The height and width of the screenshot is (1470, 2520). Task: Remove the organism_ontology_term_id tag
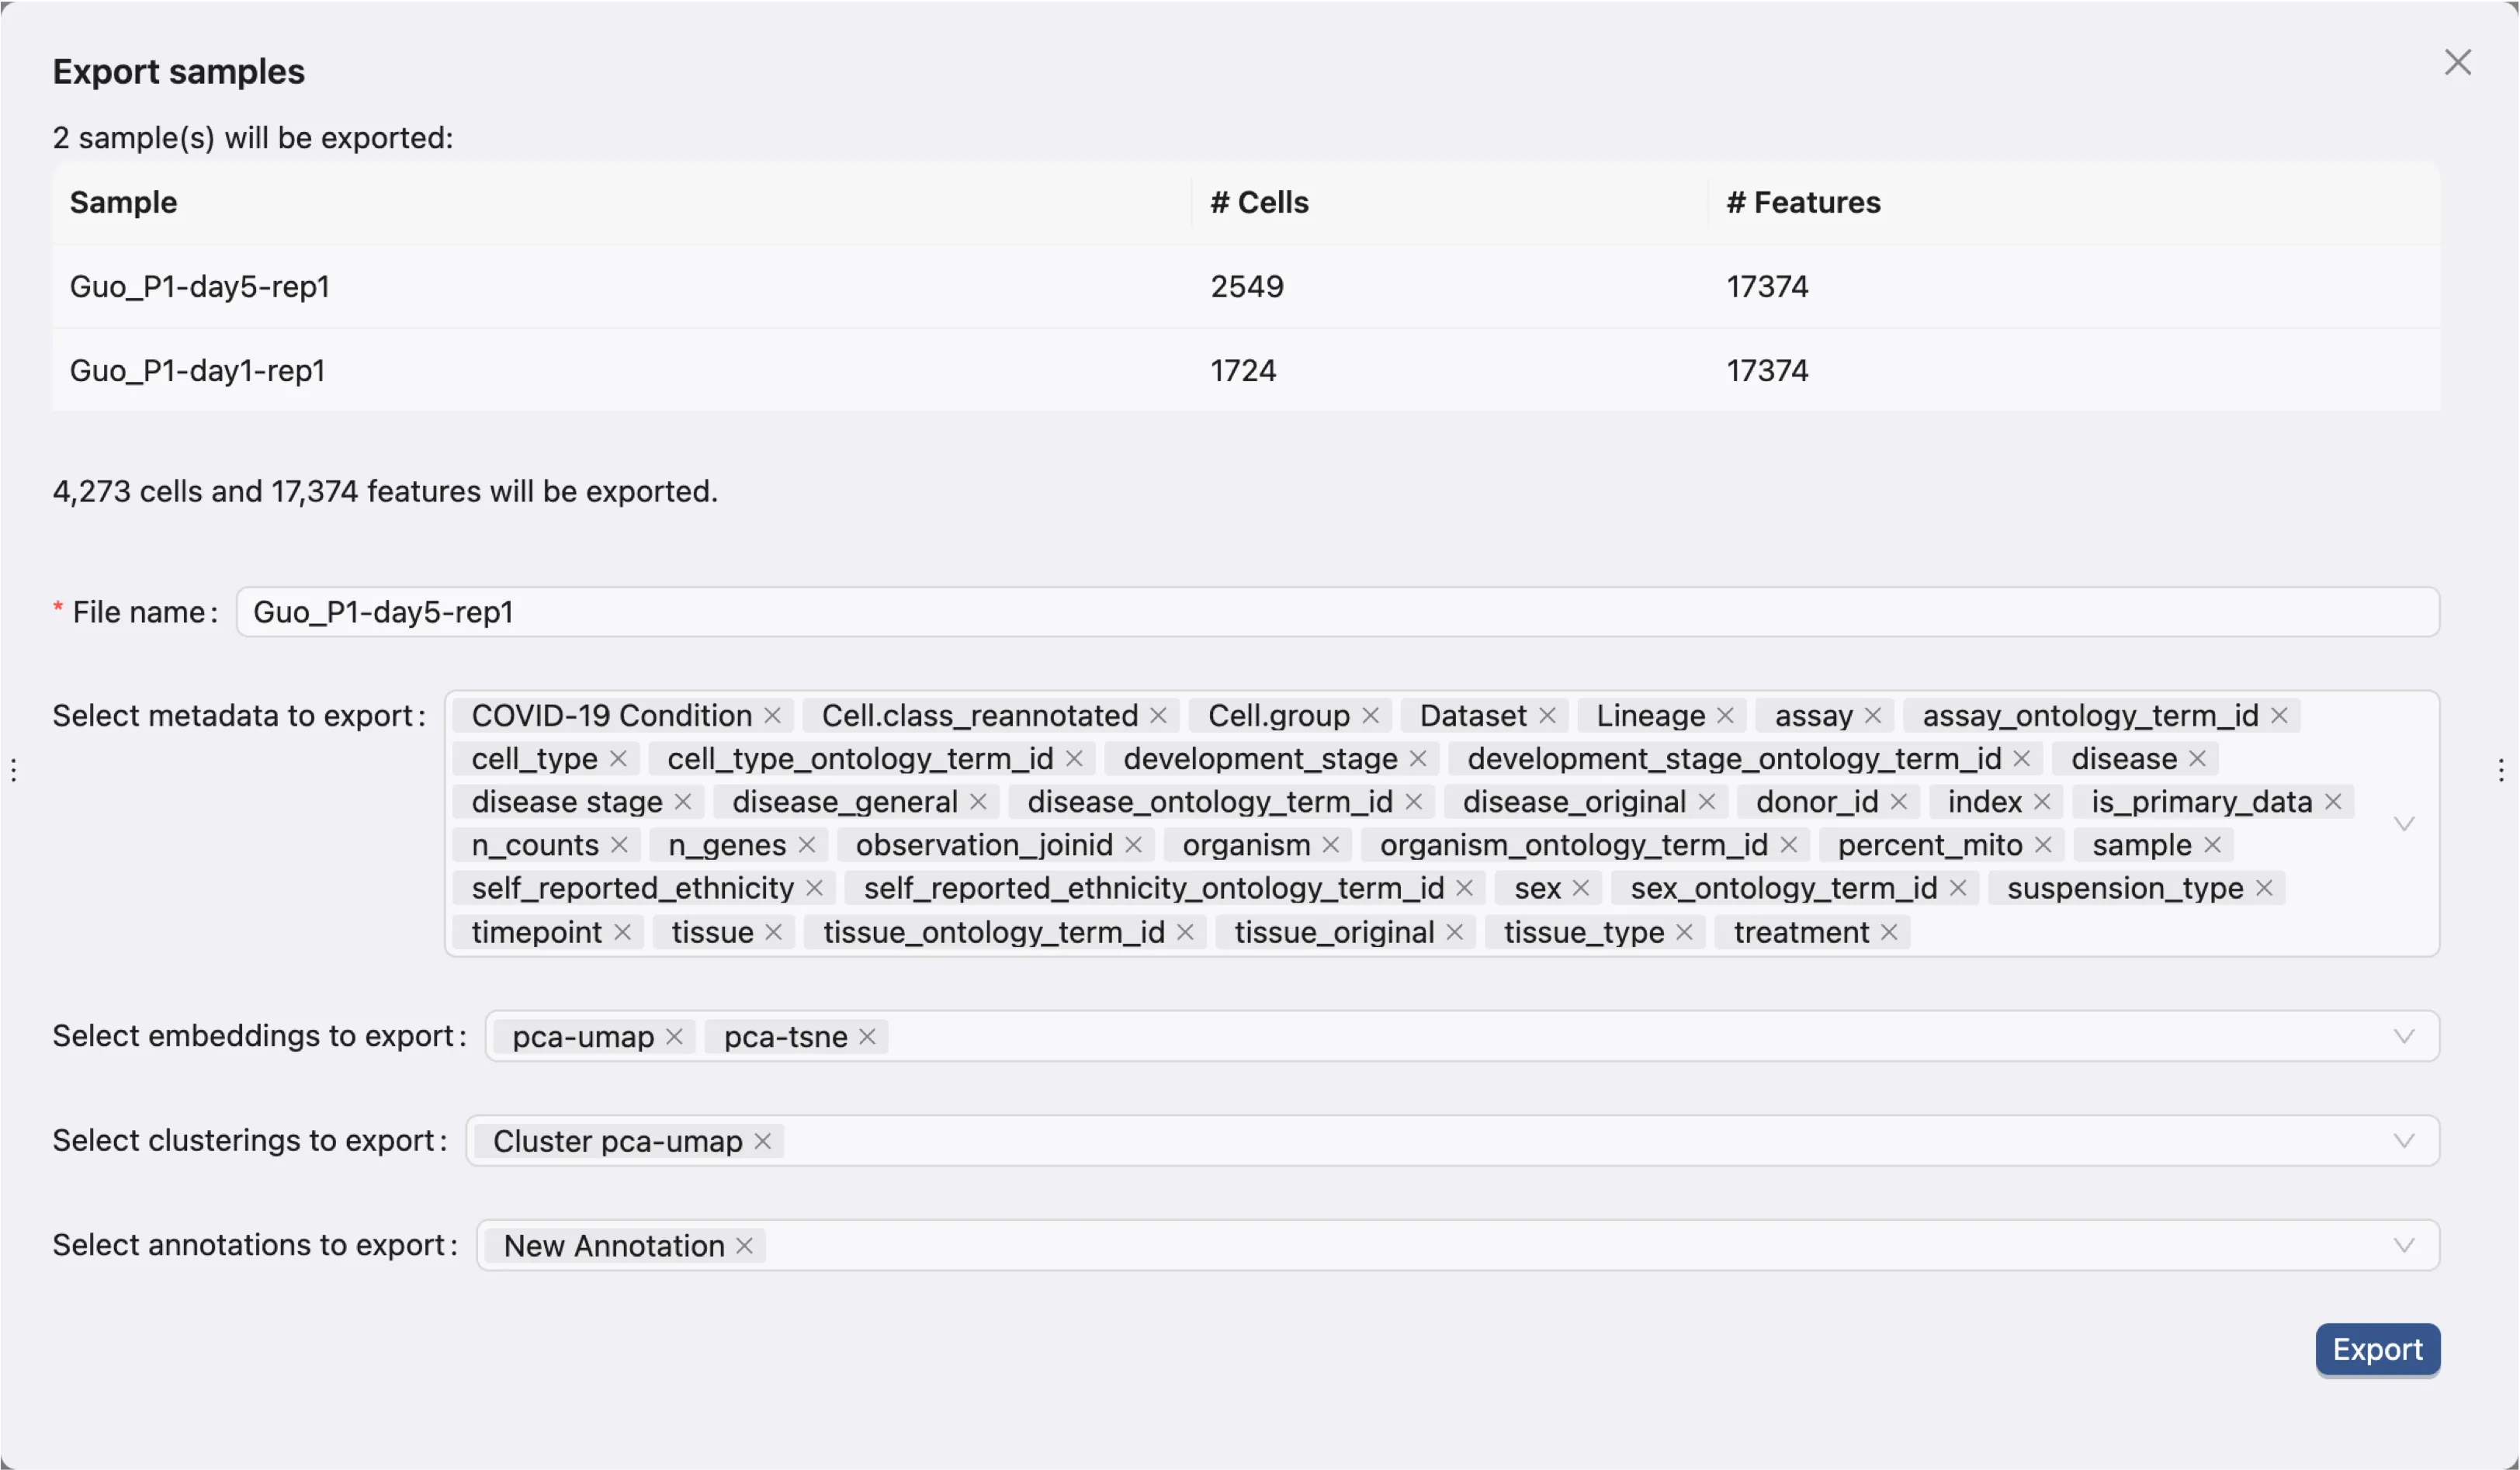pyautogui.click(x=1789, y=845)
